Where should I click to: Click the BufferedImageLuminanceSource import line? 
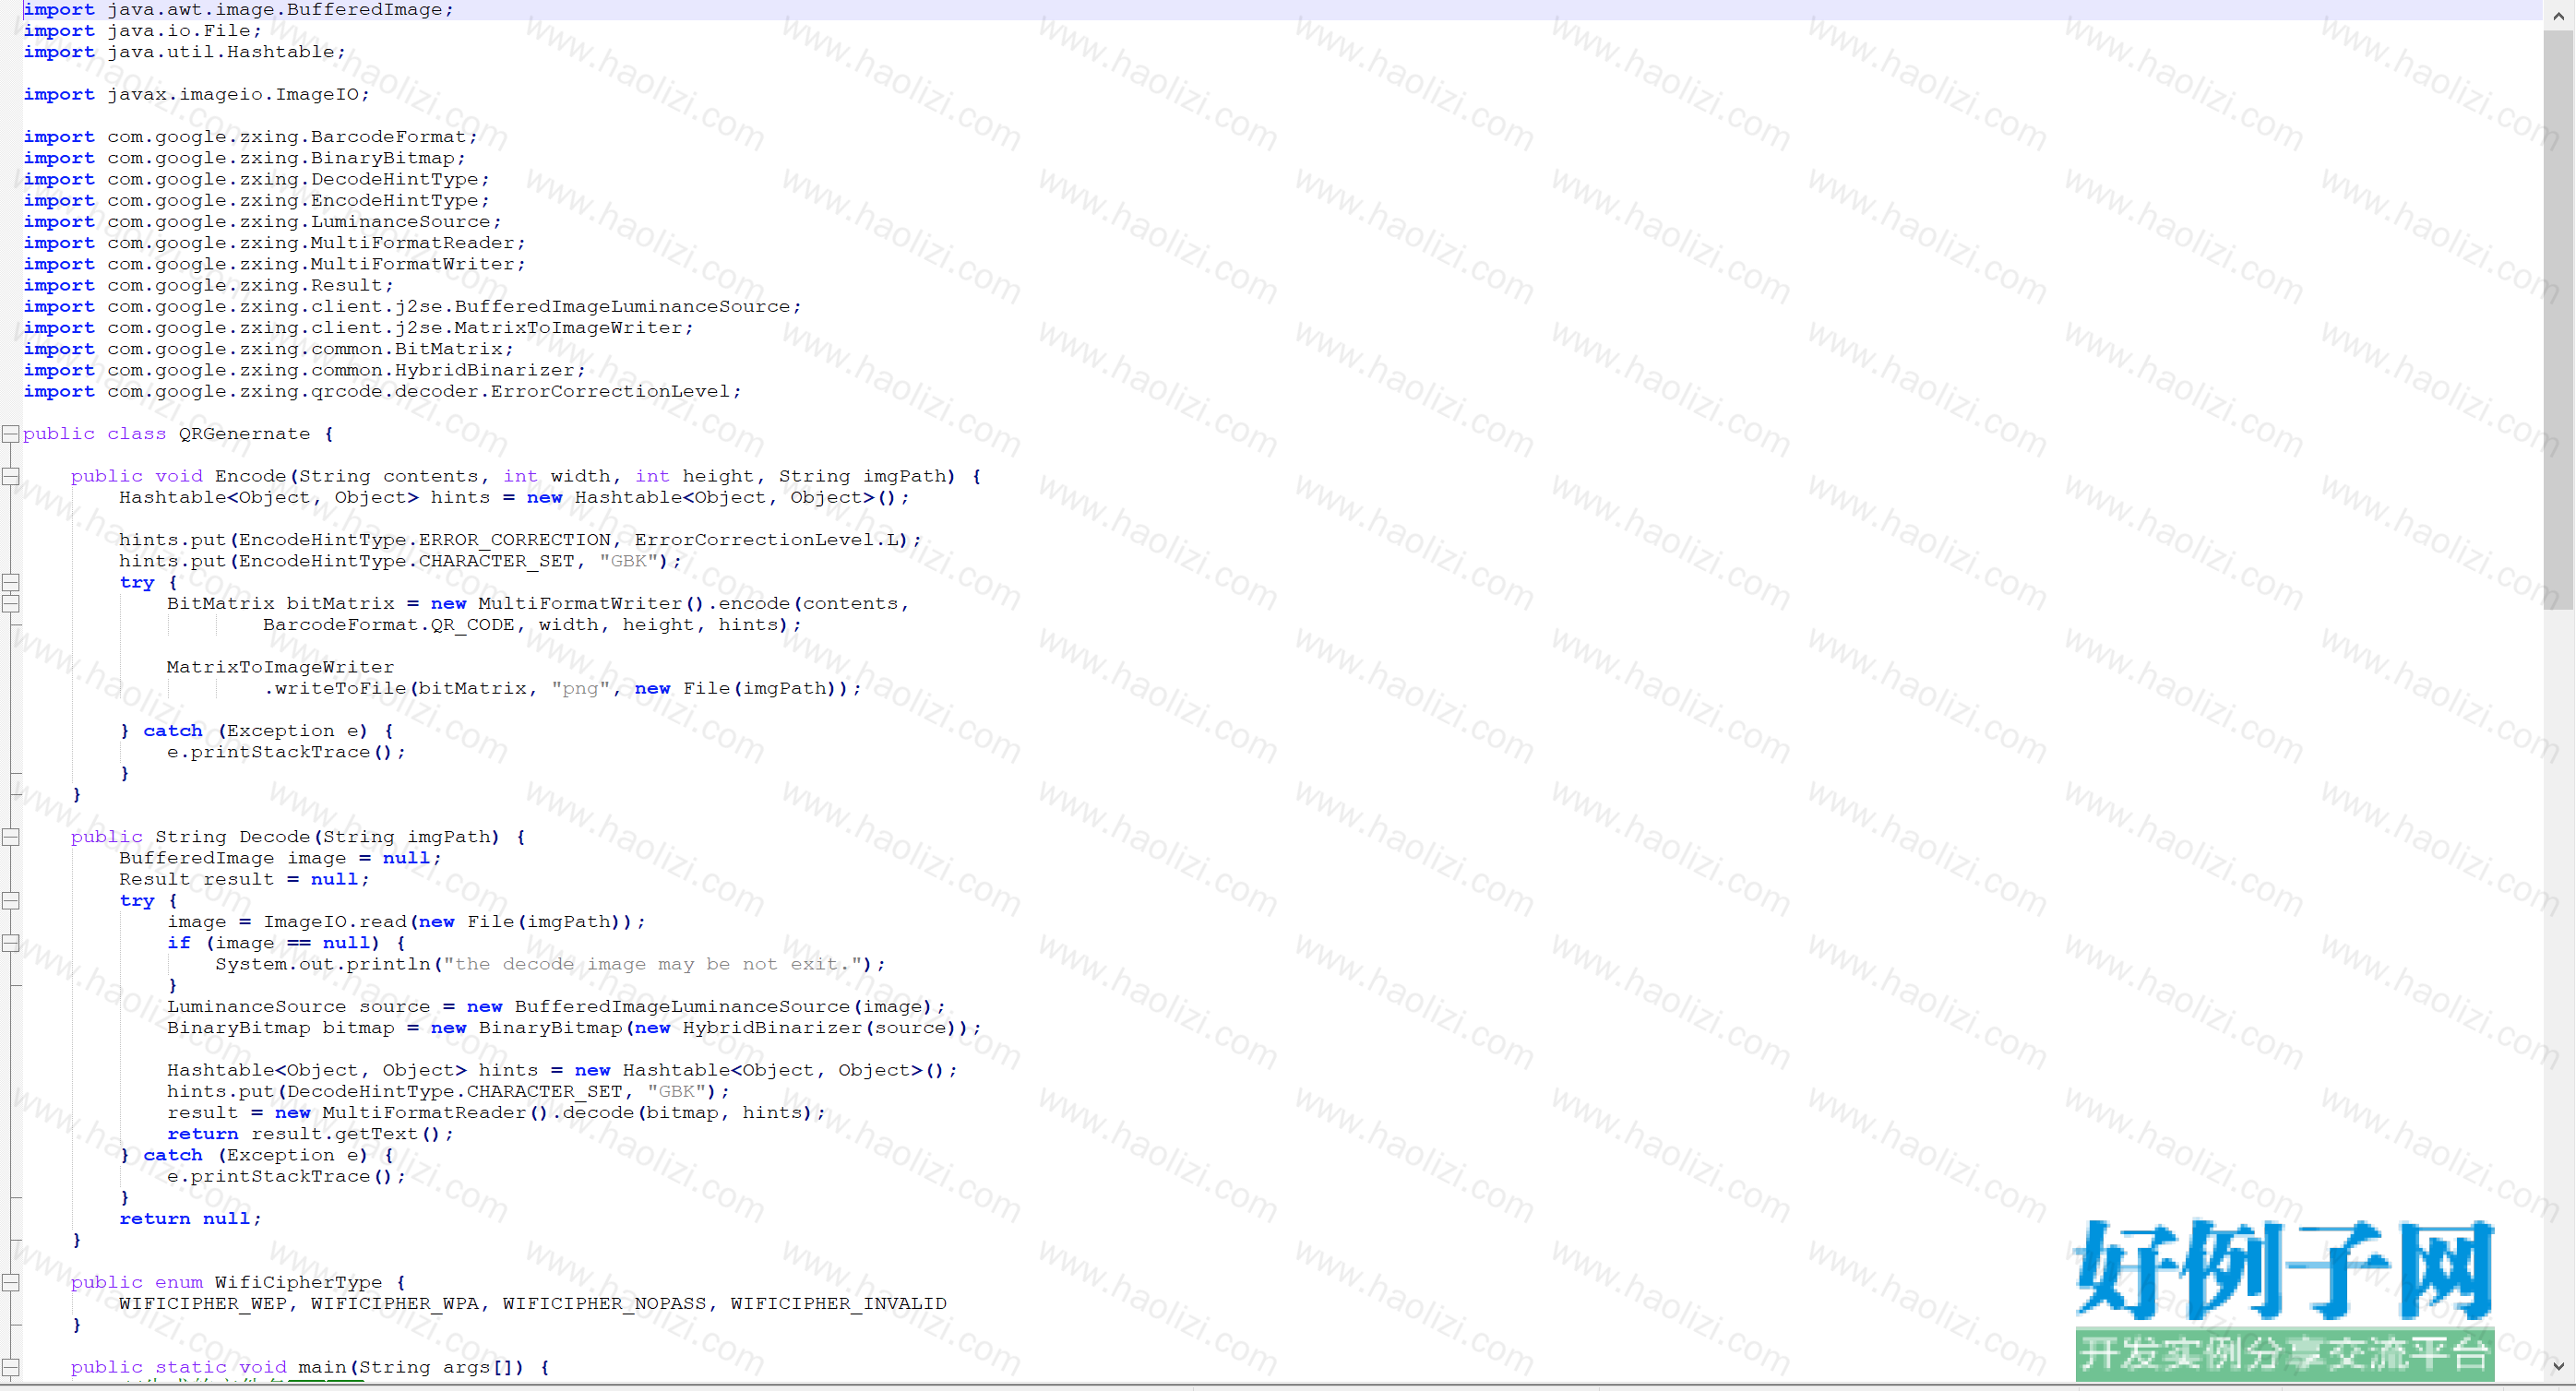[412, 306]
